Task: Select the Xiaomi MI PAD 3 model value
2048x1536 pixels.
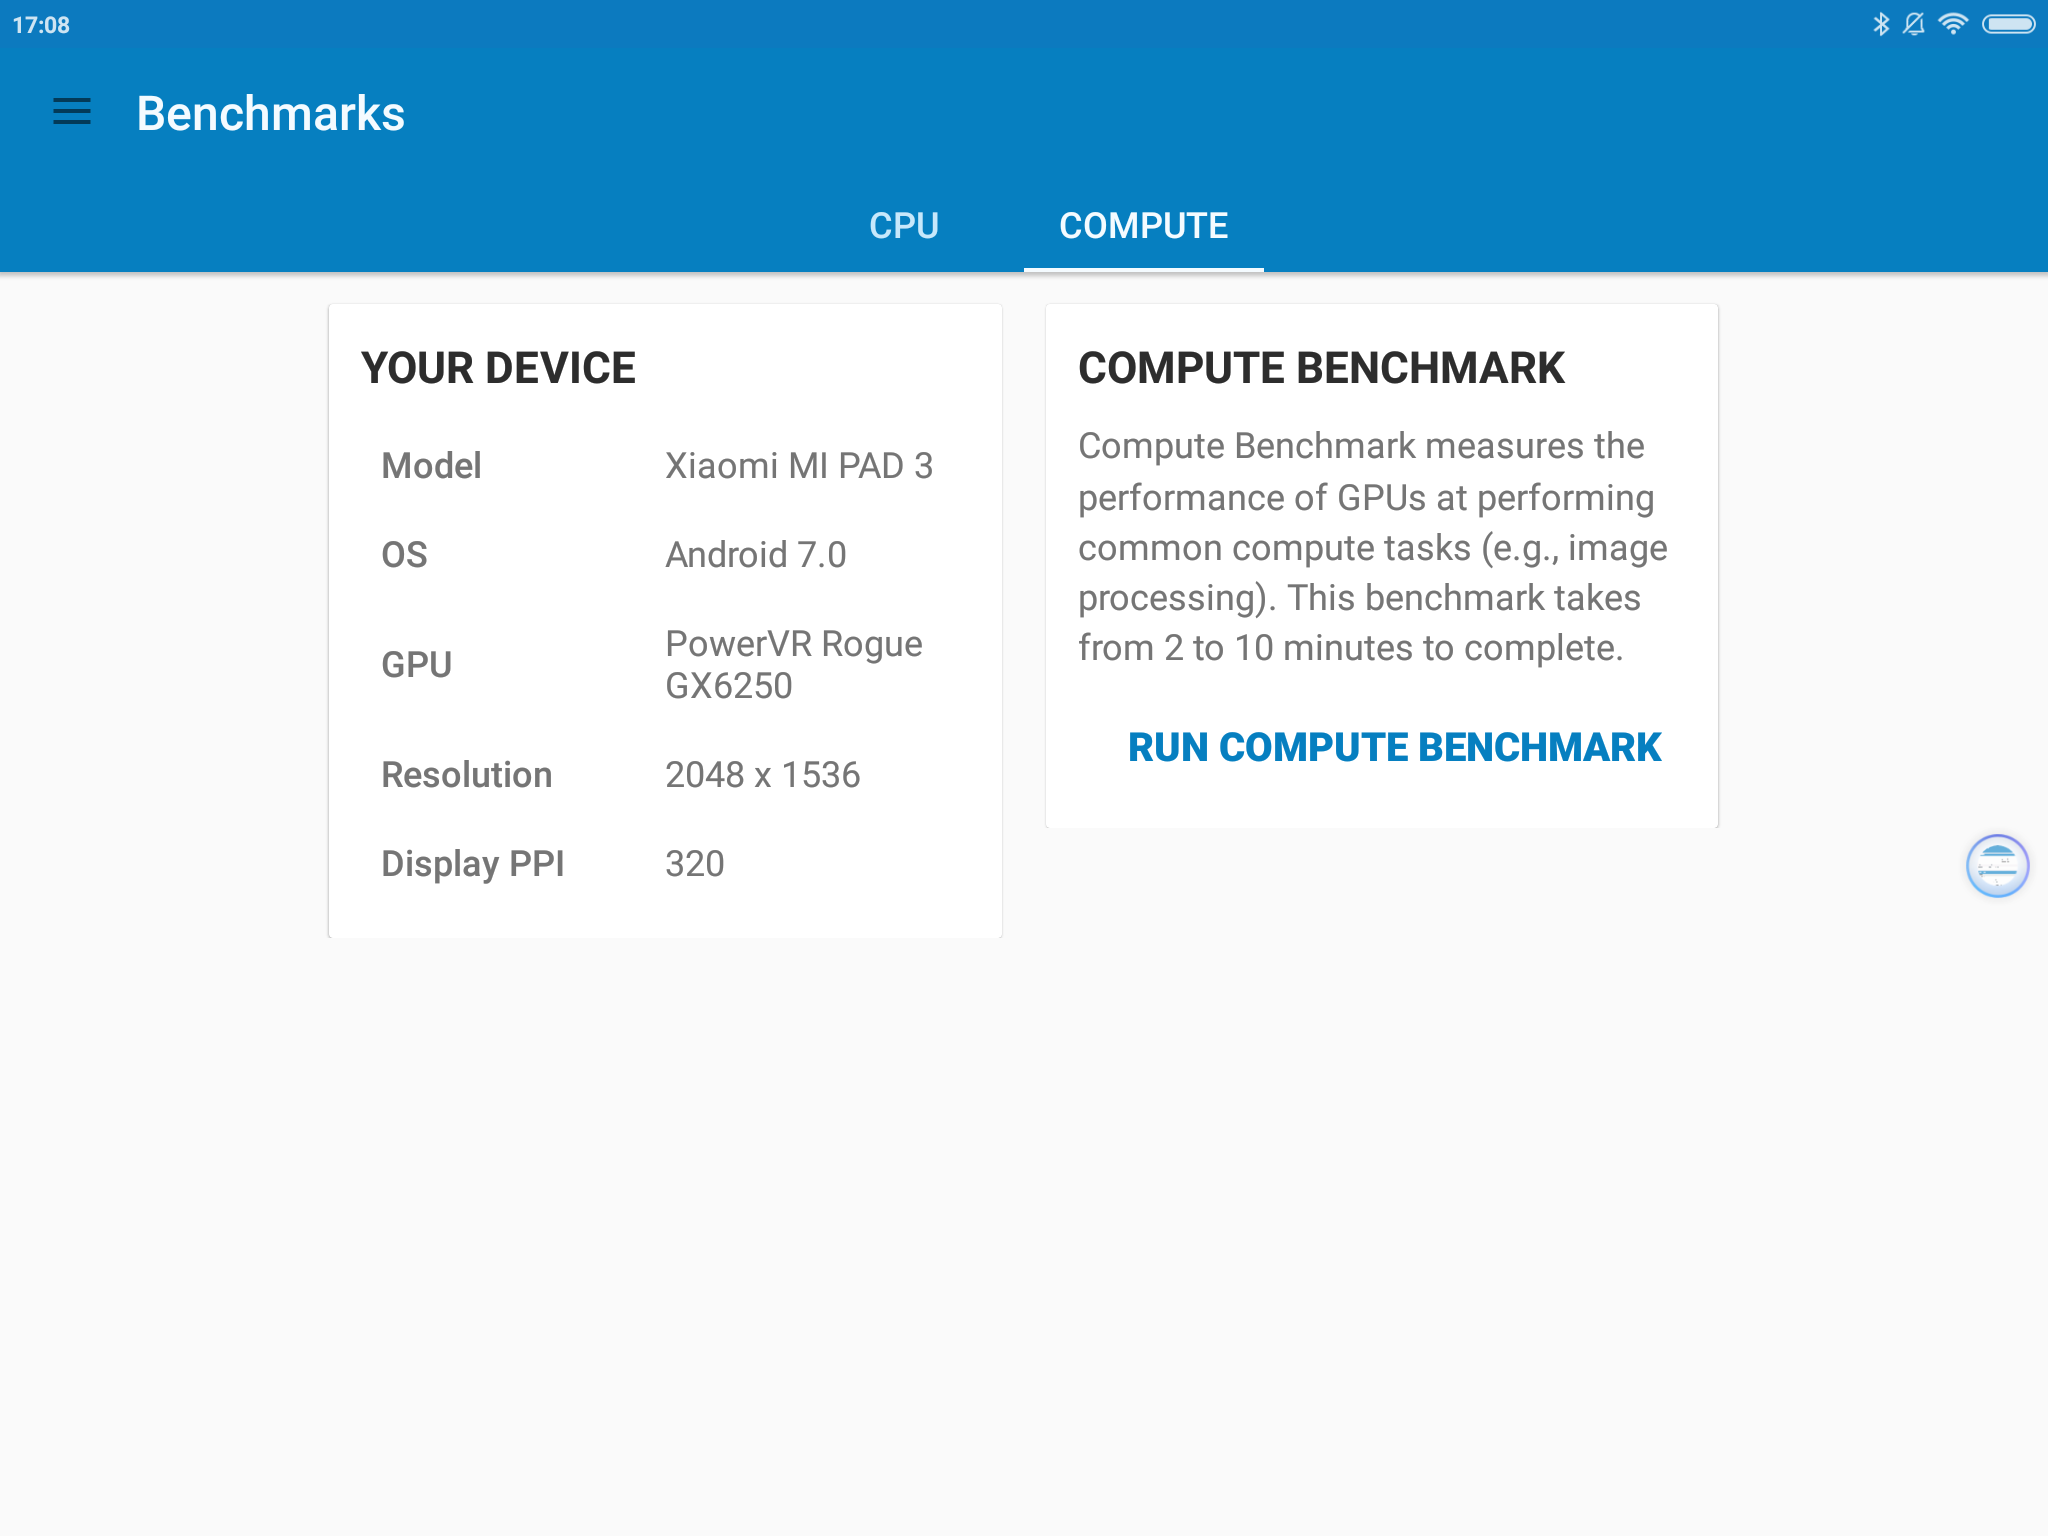Action: 799,466
